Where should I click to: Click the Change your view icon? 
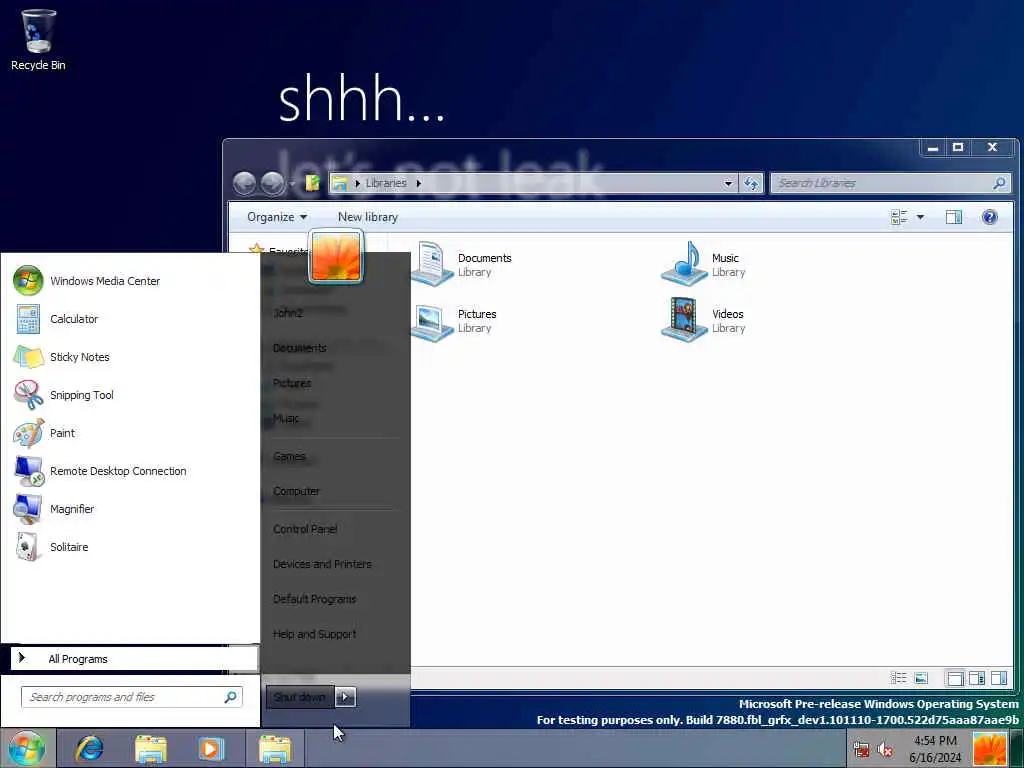(x=899, y=217)
